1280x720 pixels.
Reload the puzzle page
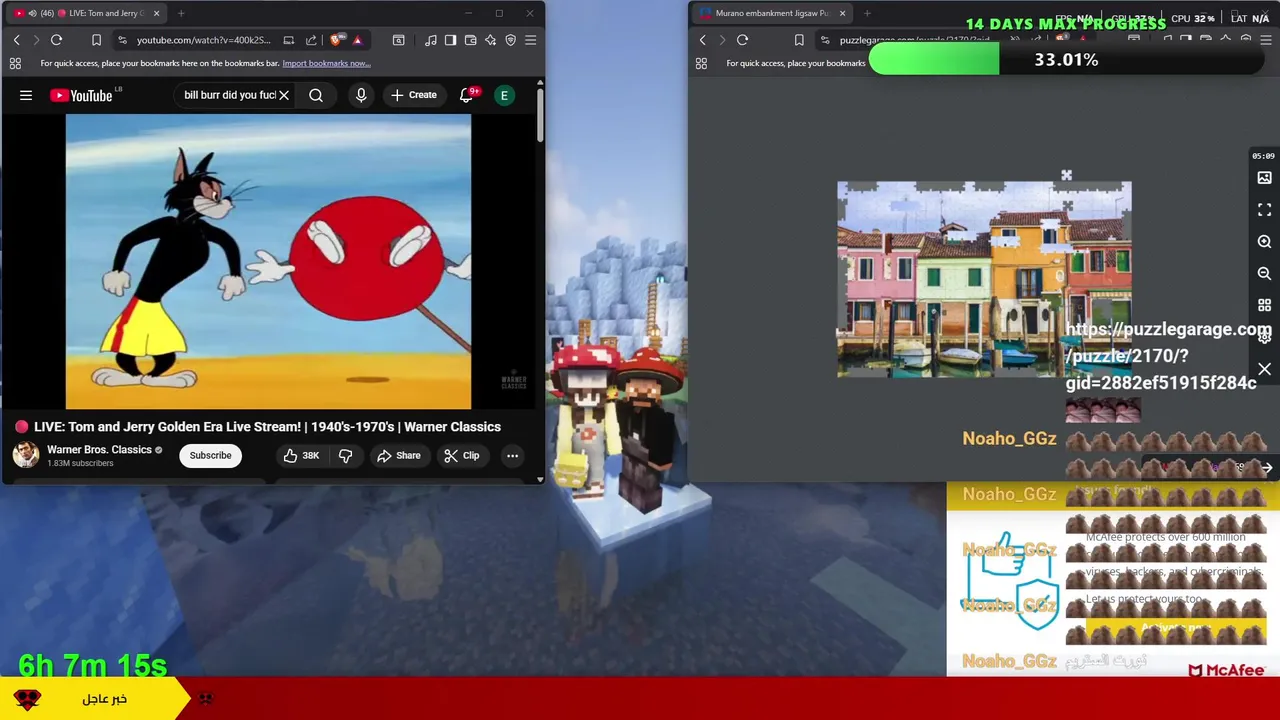point(742,40)
